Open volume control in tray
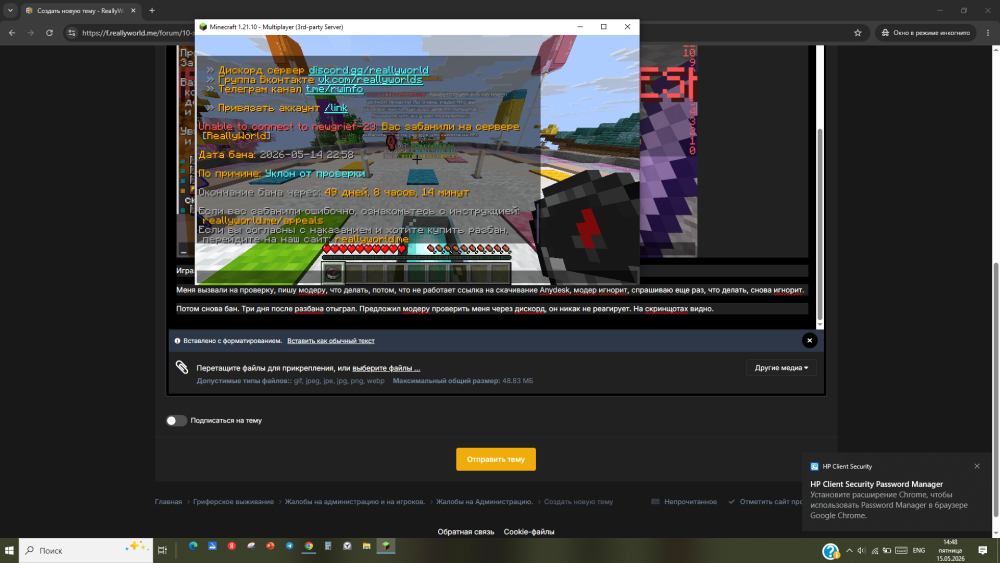 (x=862, y=550)
